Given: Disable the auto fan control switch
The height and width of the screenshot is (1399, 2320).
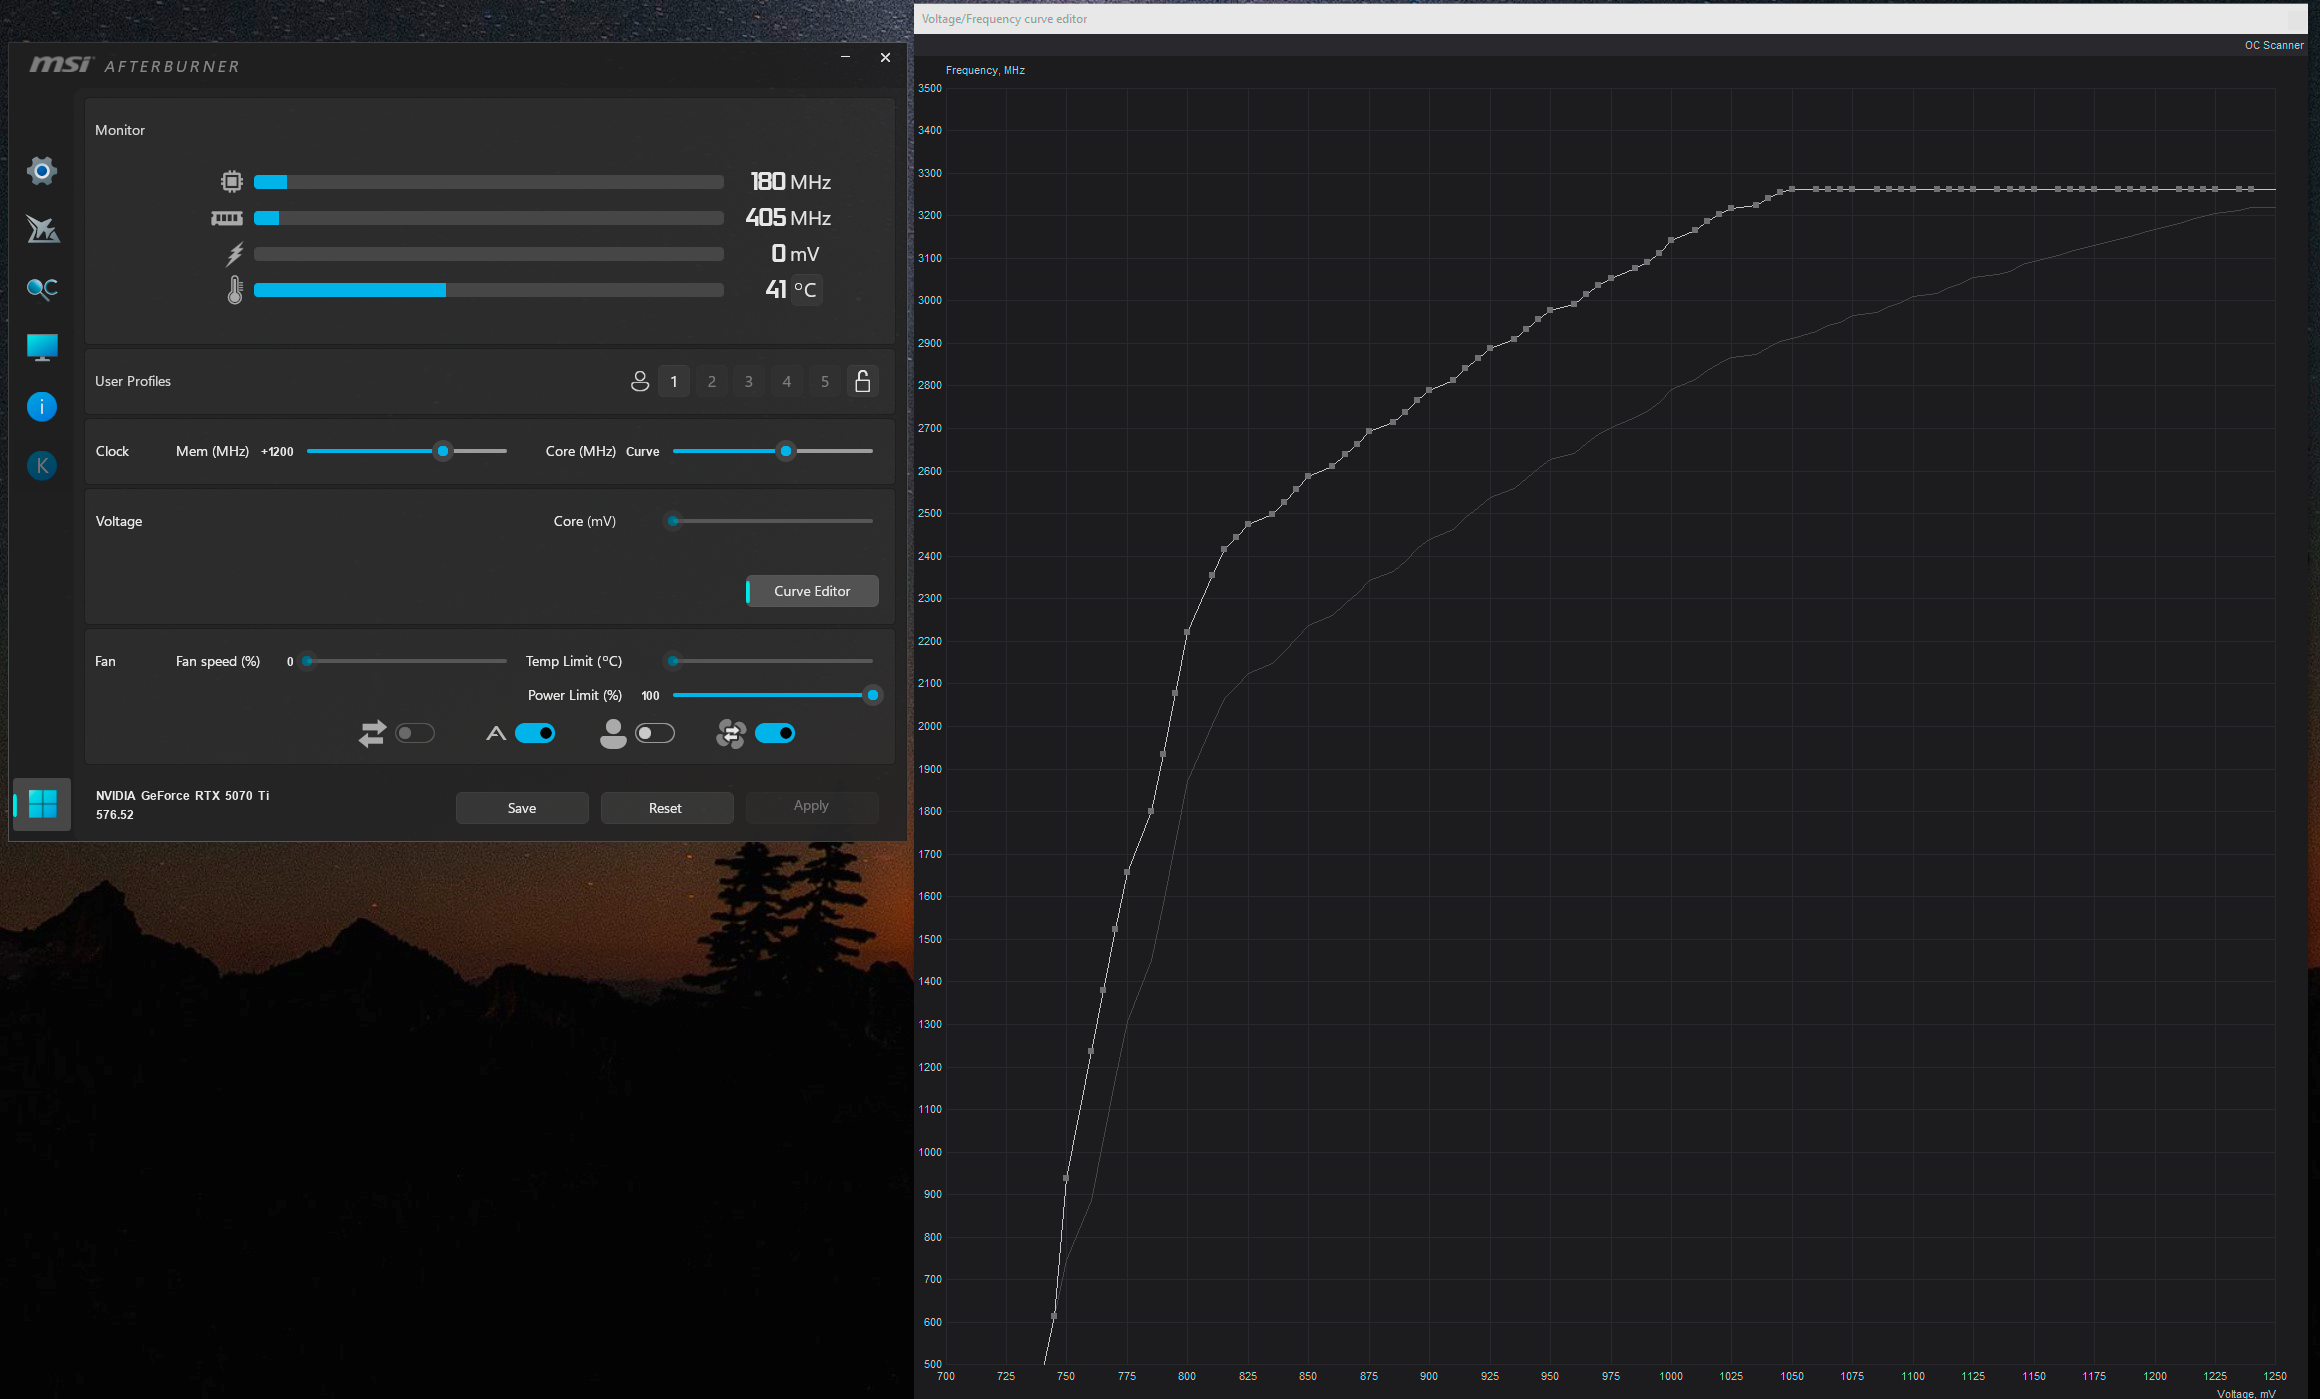Looking at the screenshot, I should pyautogui.click(x=535, y=733).
